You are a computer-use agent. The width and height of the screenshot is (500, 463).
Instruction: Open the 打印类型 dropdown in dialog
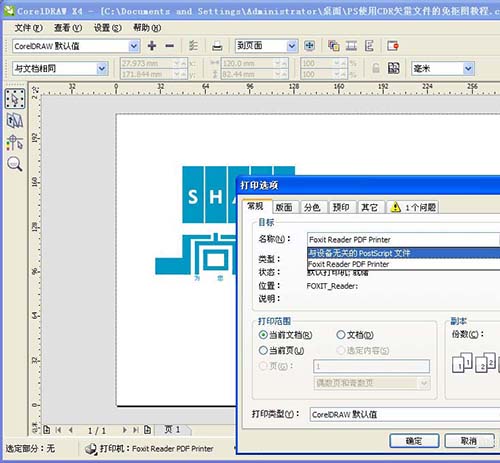point(405,415)
